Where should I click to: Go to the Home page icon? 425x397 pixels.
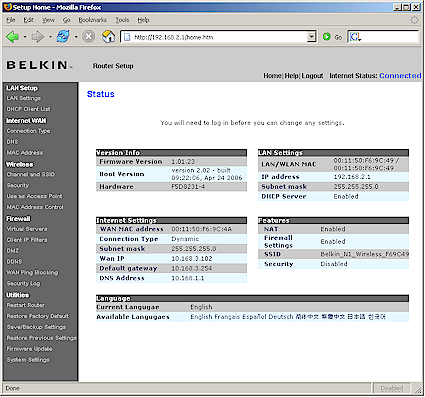108,37
